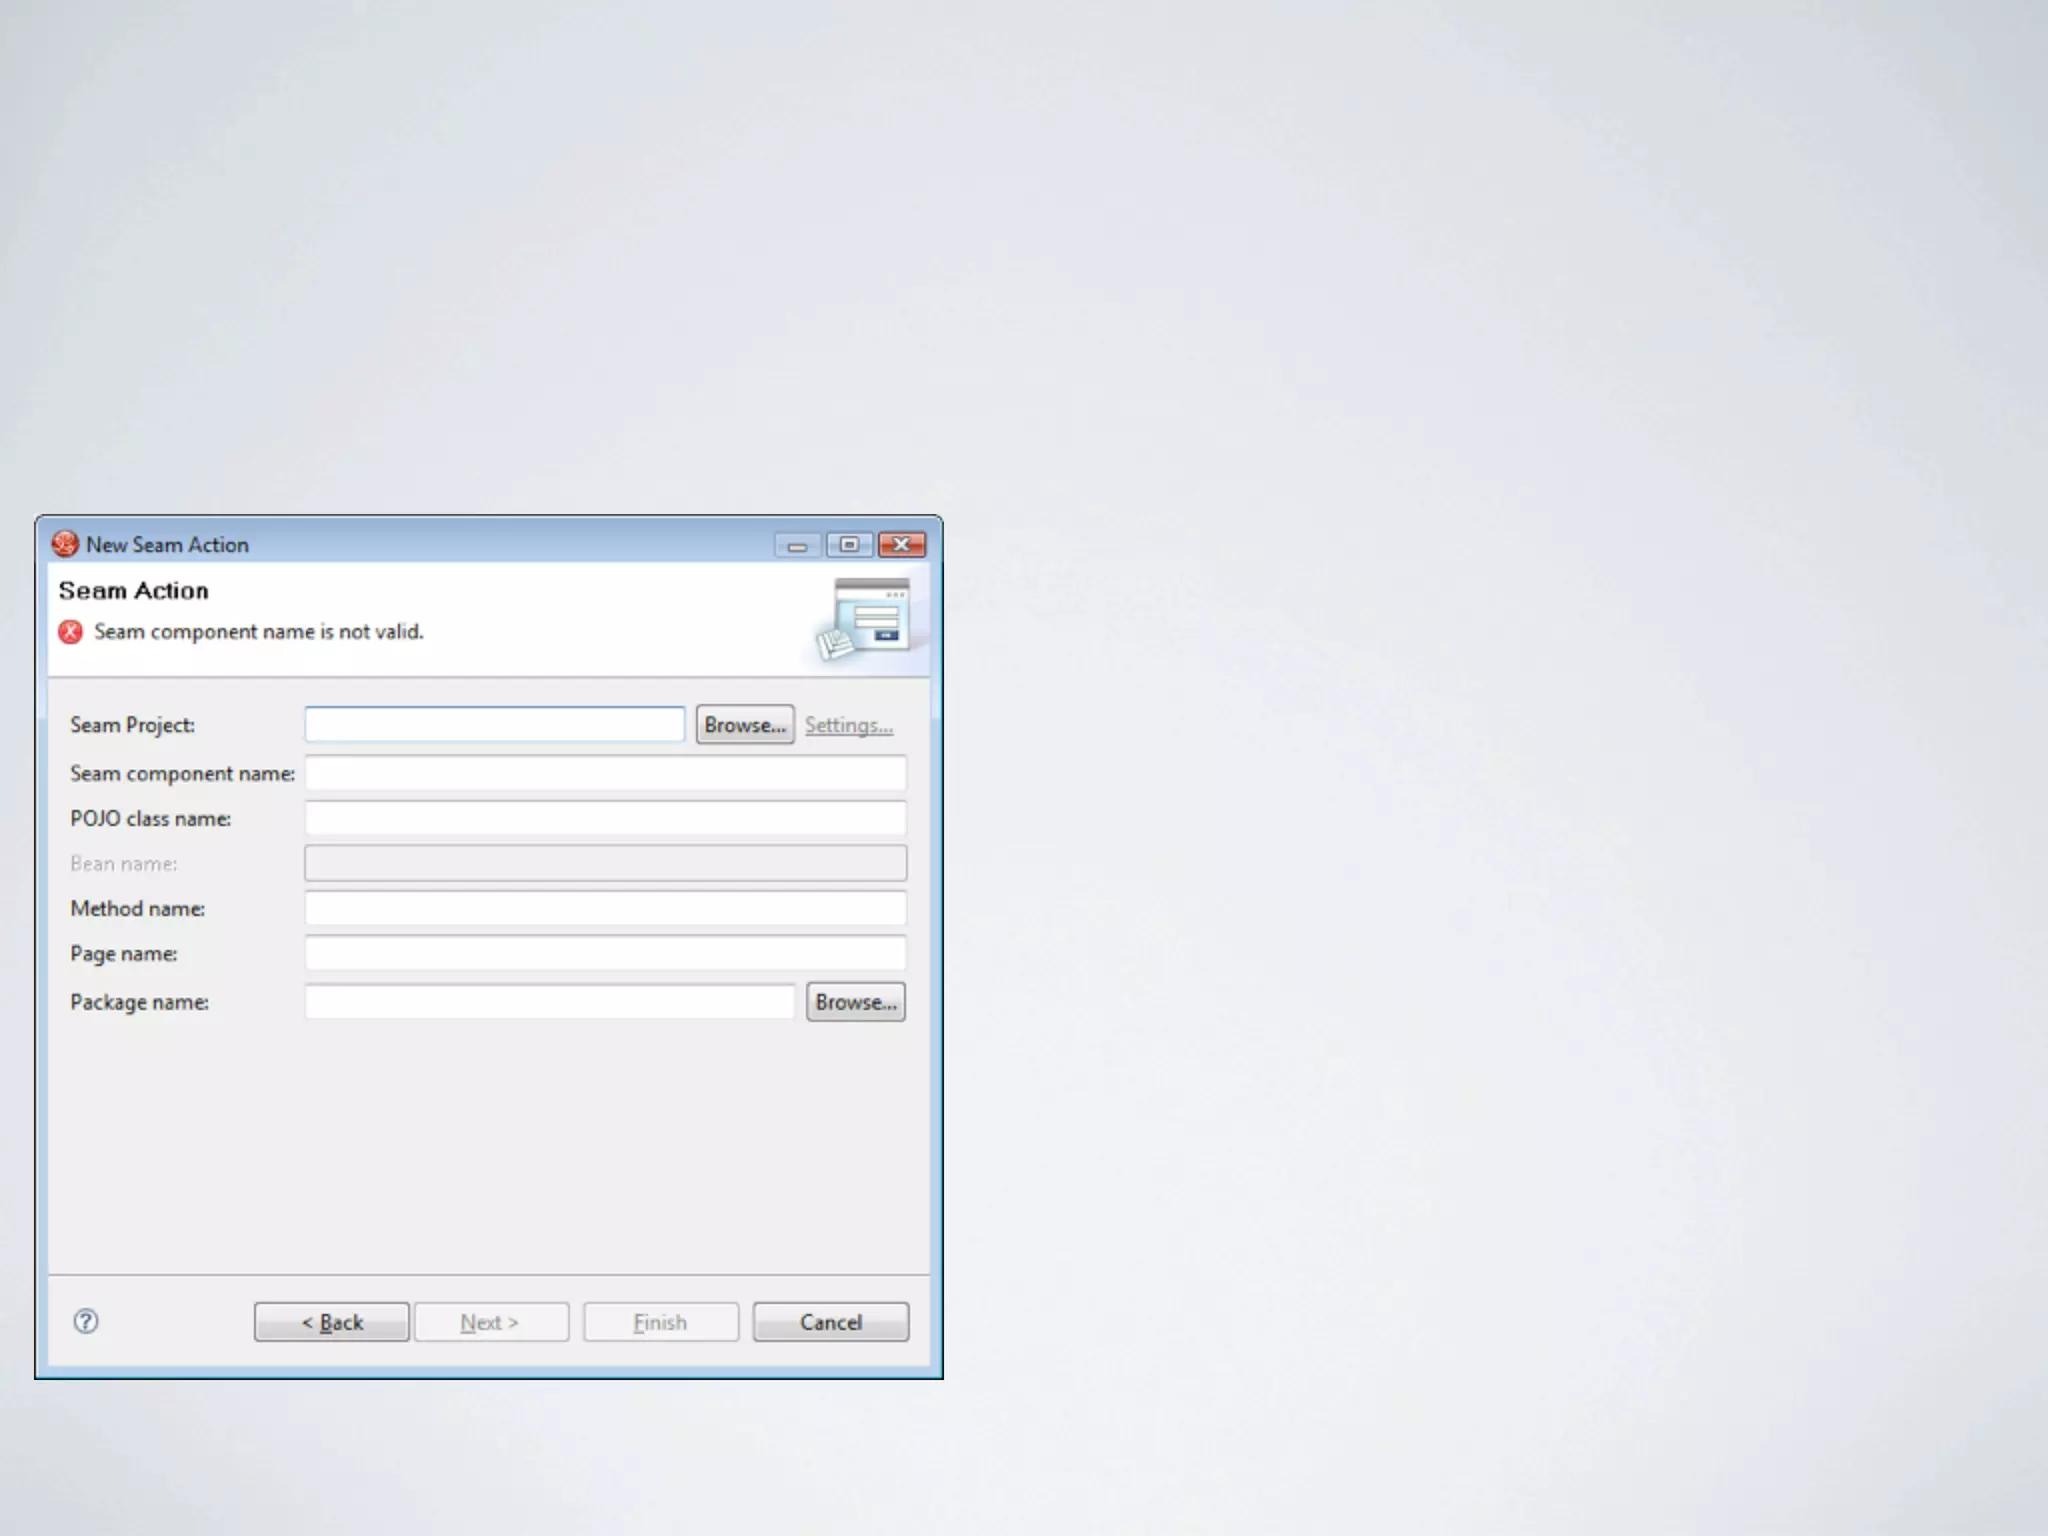Select the Package name text field
This screenshot has width=2048, height=1536.
point(549,1002)
